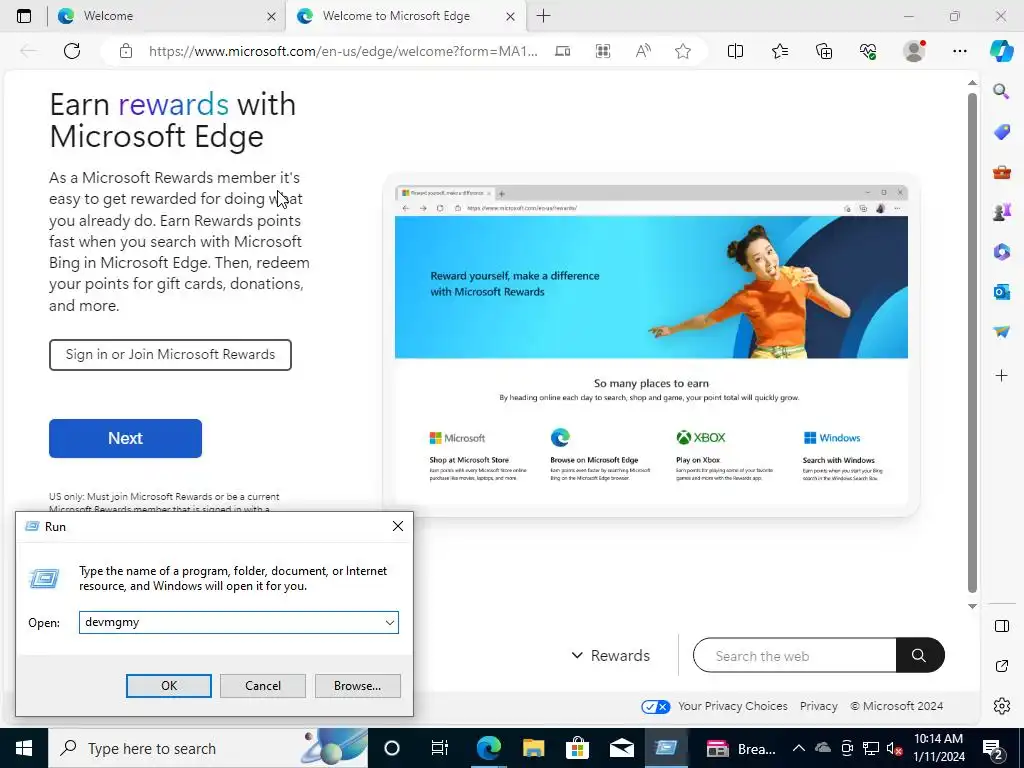
Task: View site information lock icon
Action: [x=126, y=51]
